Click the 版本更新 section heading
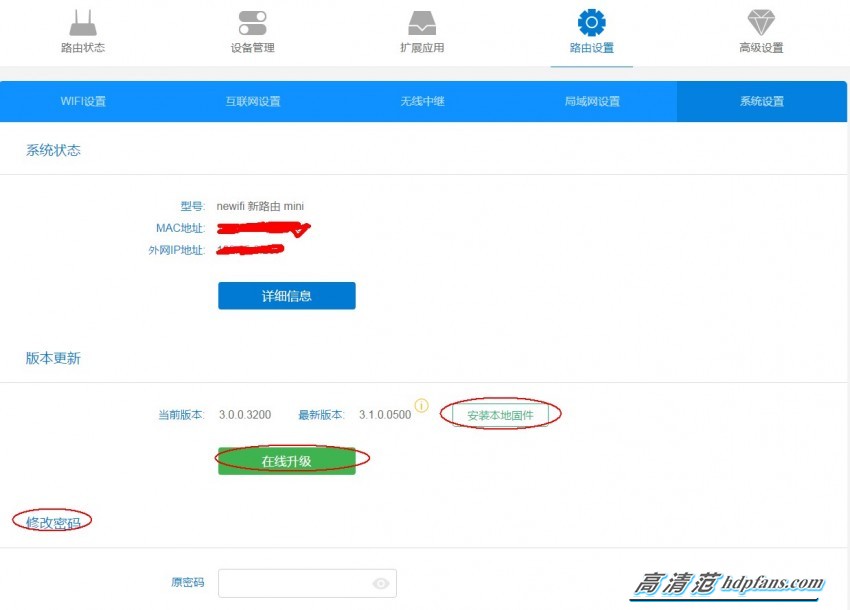Viewport: 850px width, 610px height. [x=51, y=357]
